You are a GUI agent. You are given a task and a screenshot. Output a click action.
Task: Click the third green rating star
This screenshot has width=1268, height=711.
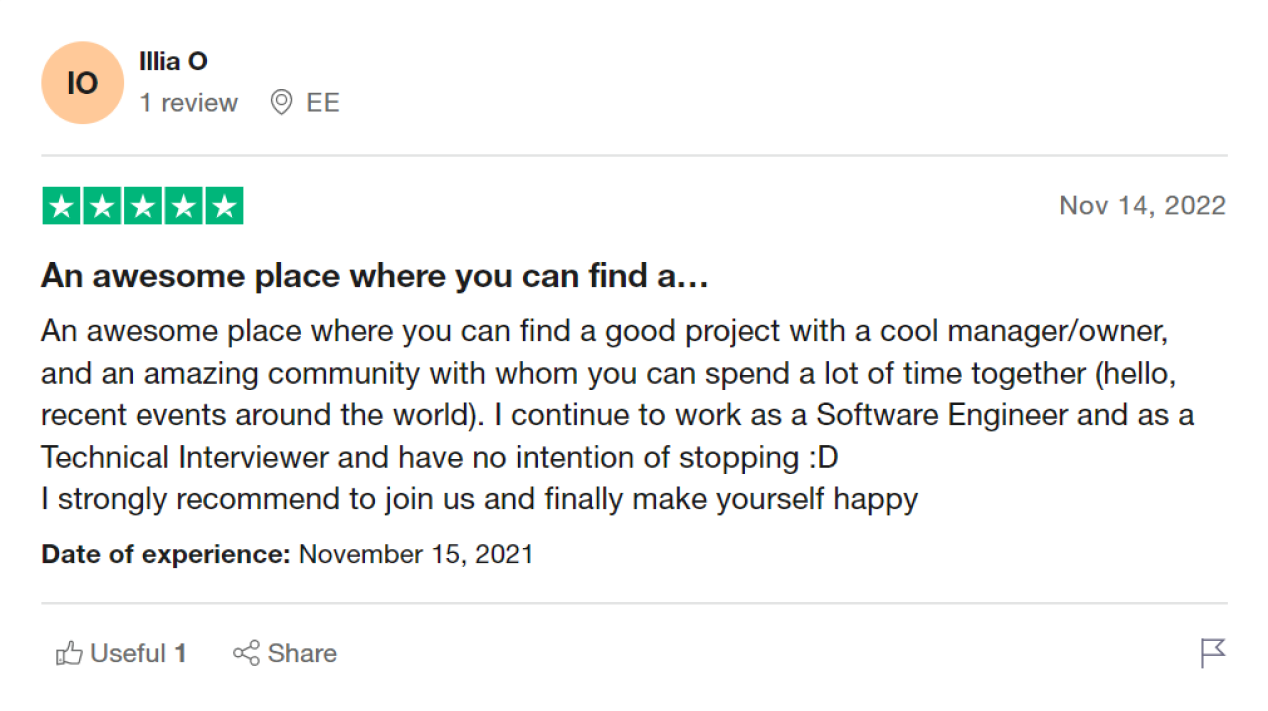(x=143, y=206)
